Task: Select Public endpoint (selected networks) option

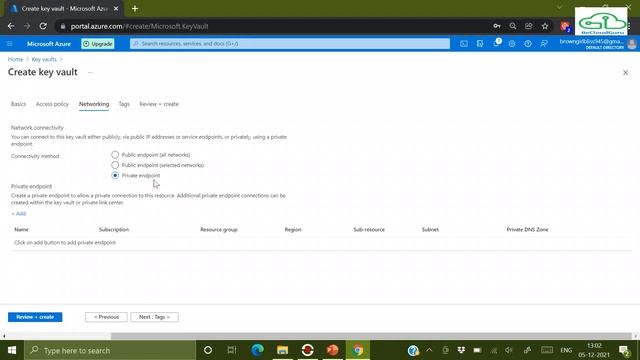Action: (x=115, y=165)
